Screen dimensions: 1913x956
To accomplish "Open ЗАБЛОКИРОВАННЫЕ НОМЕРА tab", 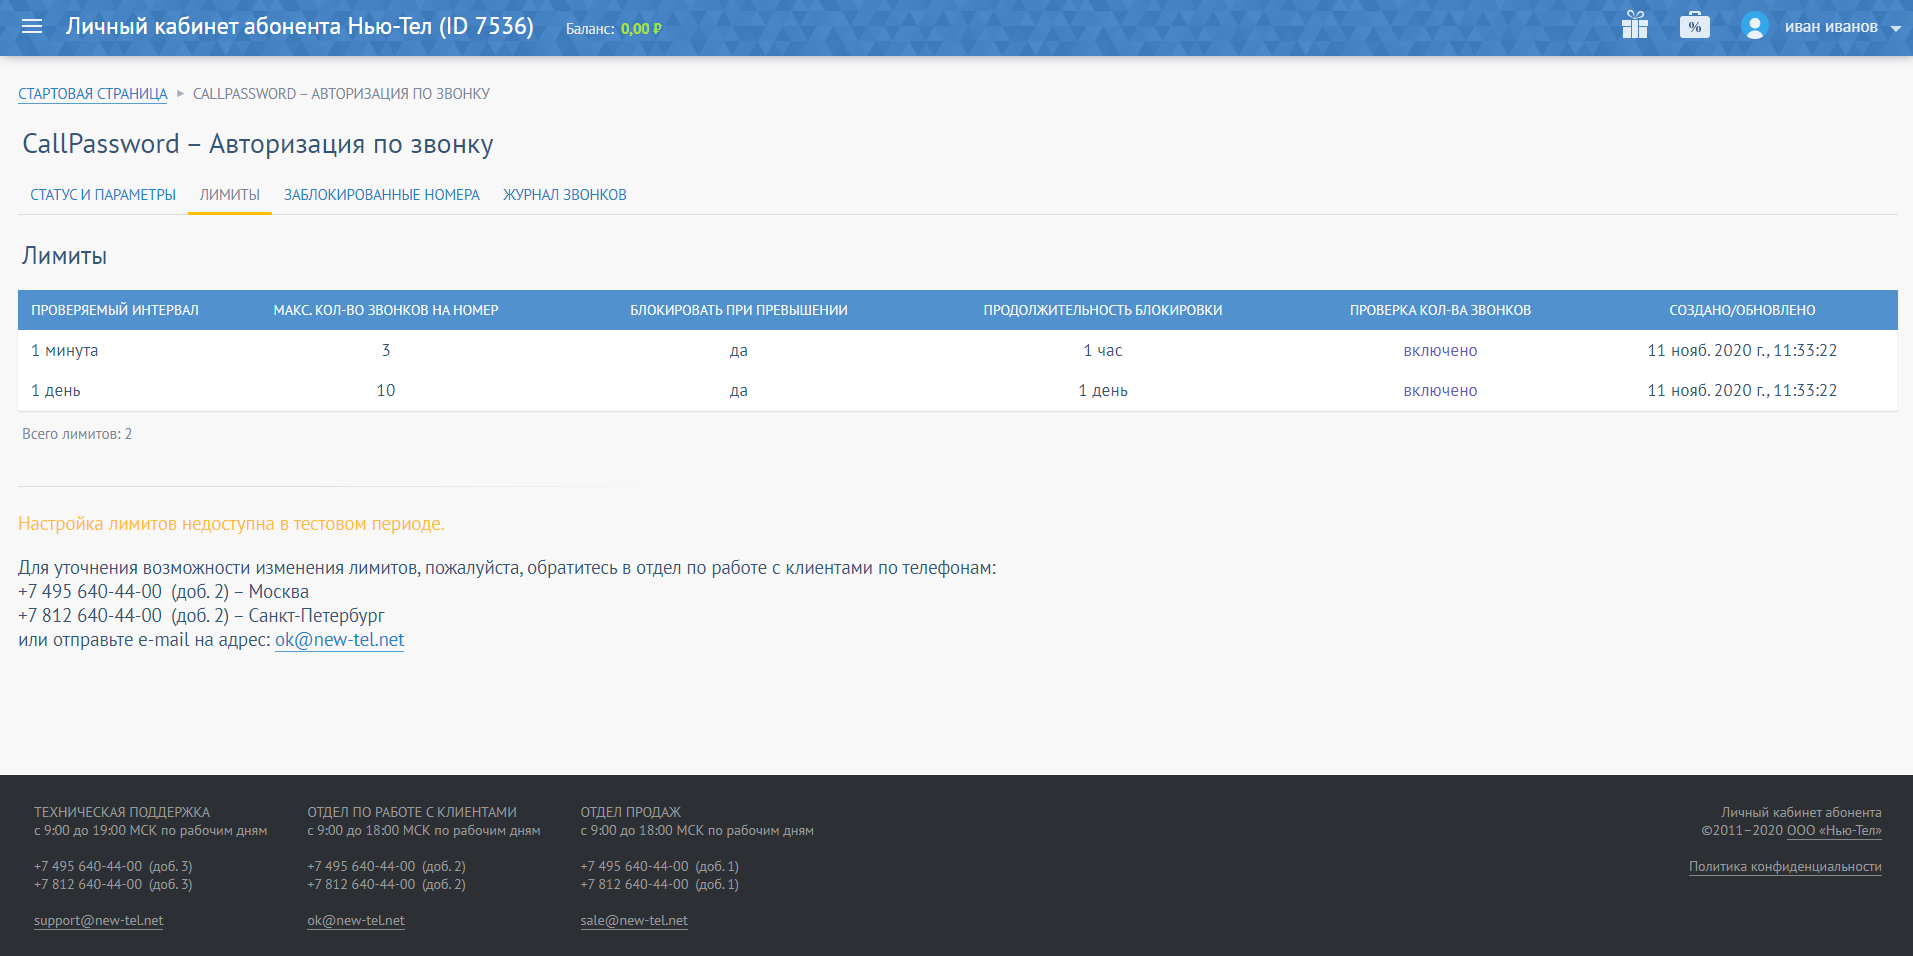I will (x=382, y=195).
